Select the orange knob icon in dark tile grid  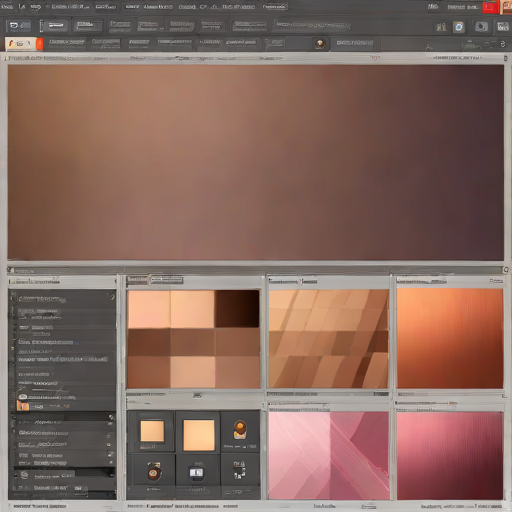(240, 430)
